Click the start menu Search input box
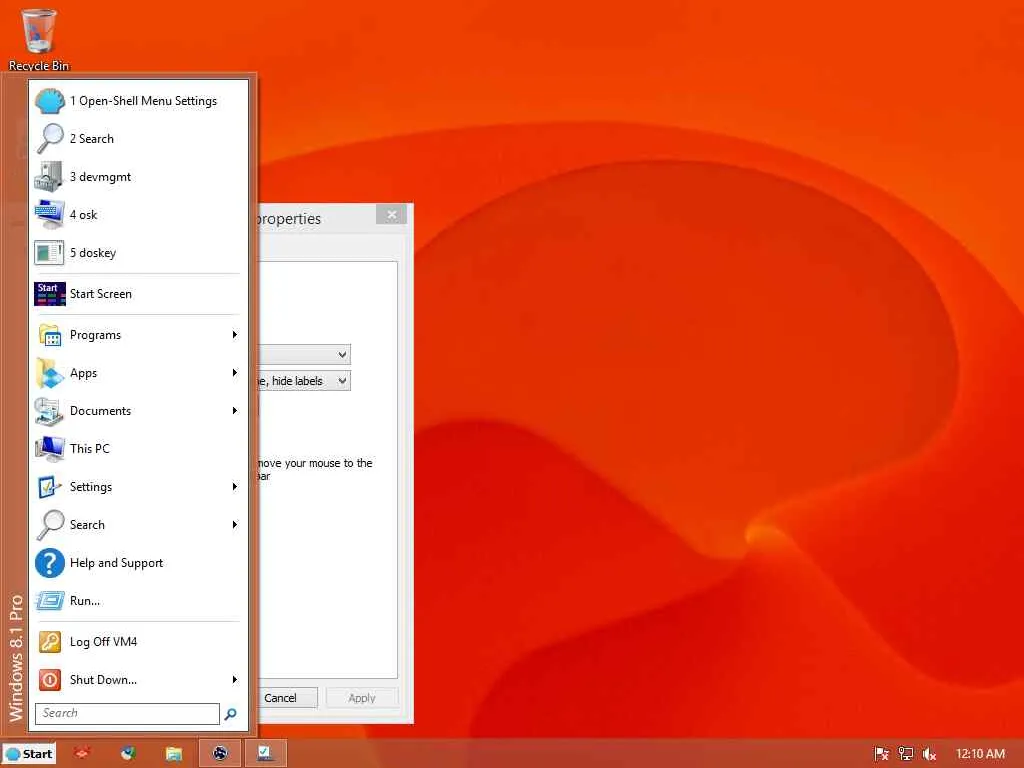The height and width of the screenshot is (768, 1024). [x=127, y=713]
